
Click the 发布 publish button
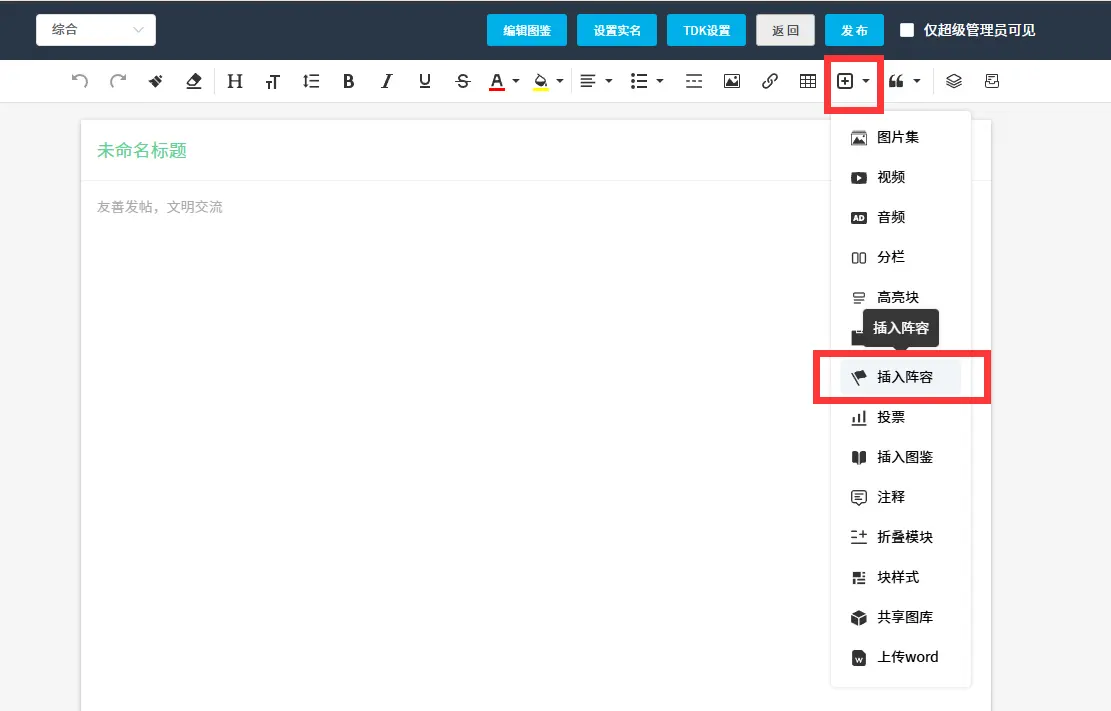[854, 30]
